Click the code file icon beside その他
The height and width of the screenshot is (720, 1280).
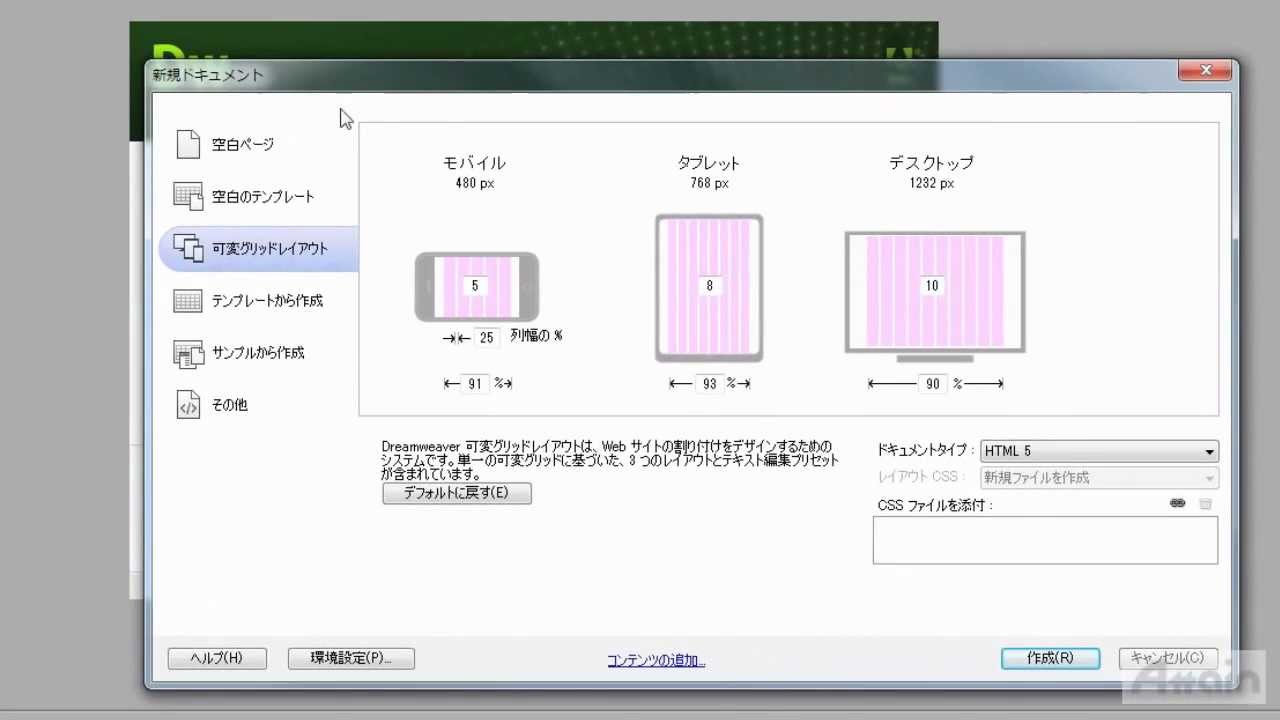click(x=188, y=405)
